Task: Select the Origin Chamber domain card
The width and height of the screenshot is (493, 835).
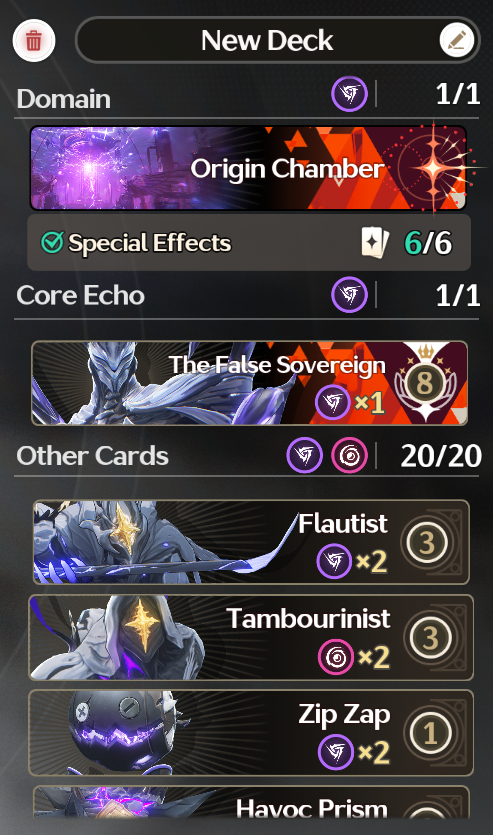Action: coord(249,168)
